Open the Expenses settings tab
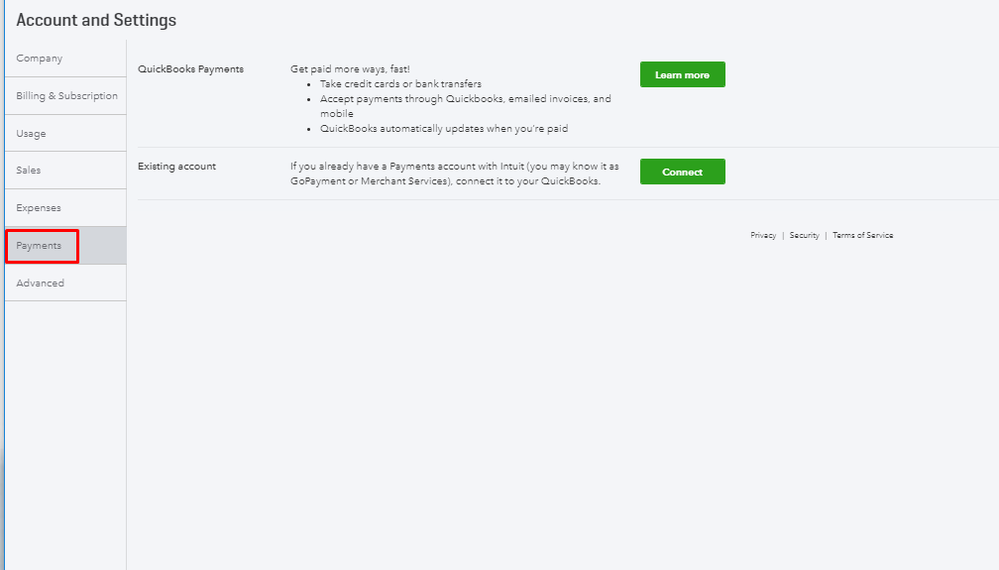 38,208
